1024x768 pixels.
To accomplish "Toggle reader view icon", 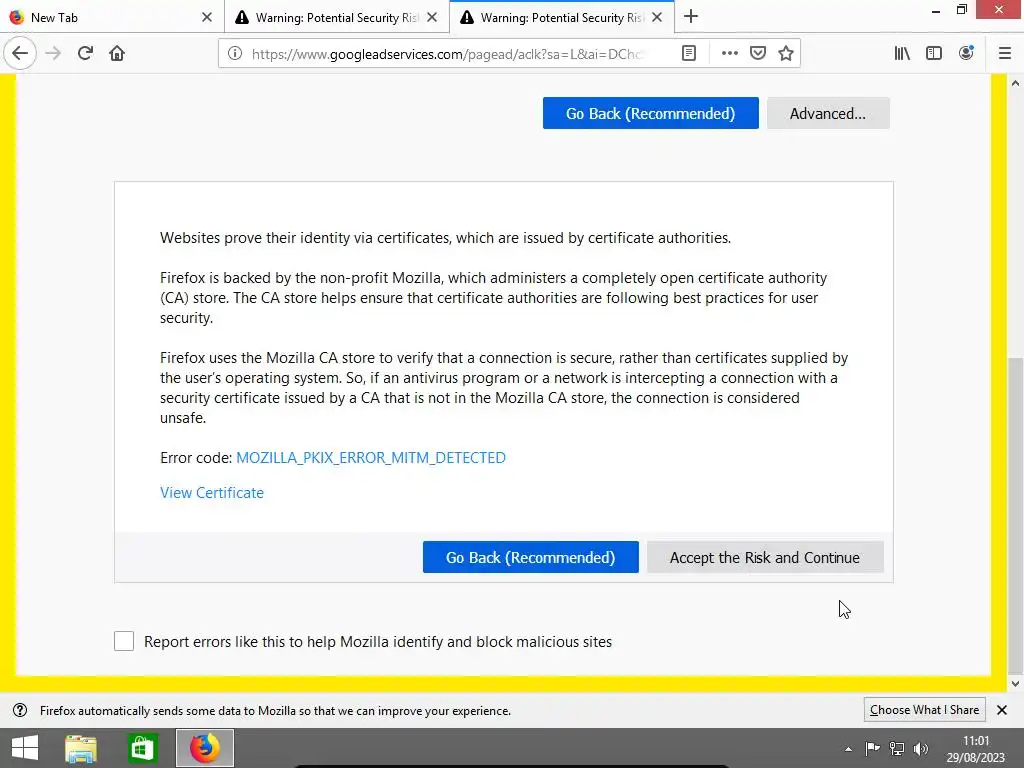I will pos(689,54).
